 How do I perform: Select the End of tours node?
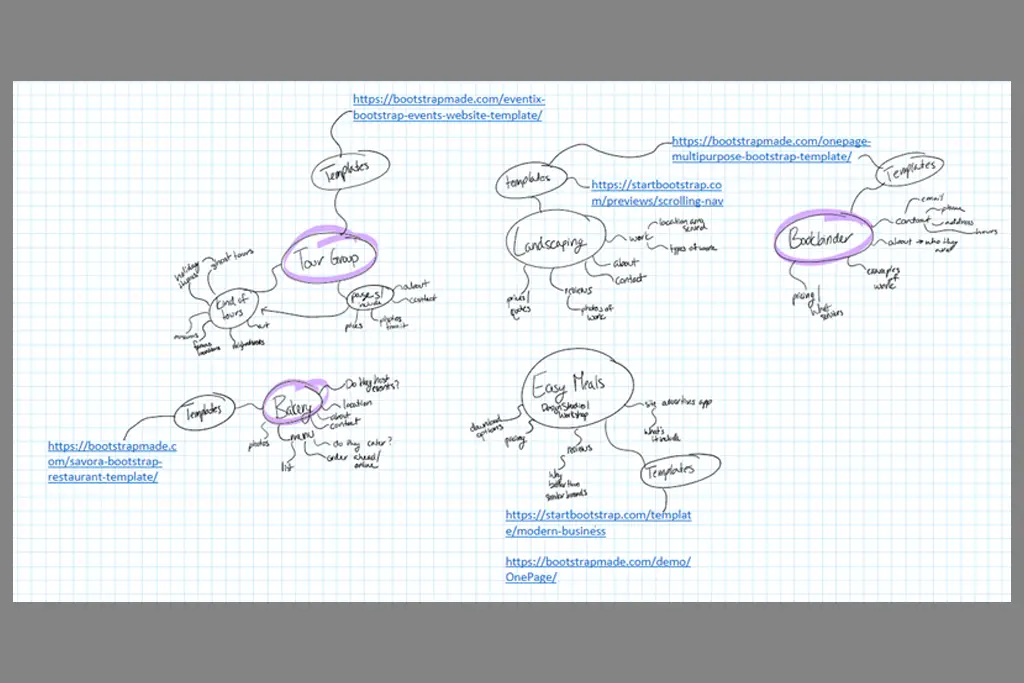point(232,306)
